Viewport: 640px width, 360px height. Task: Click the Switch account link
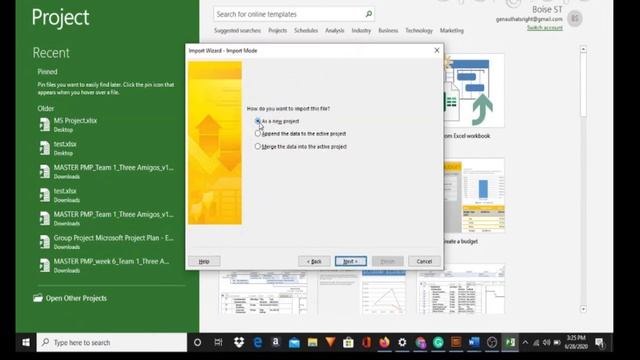545,28
